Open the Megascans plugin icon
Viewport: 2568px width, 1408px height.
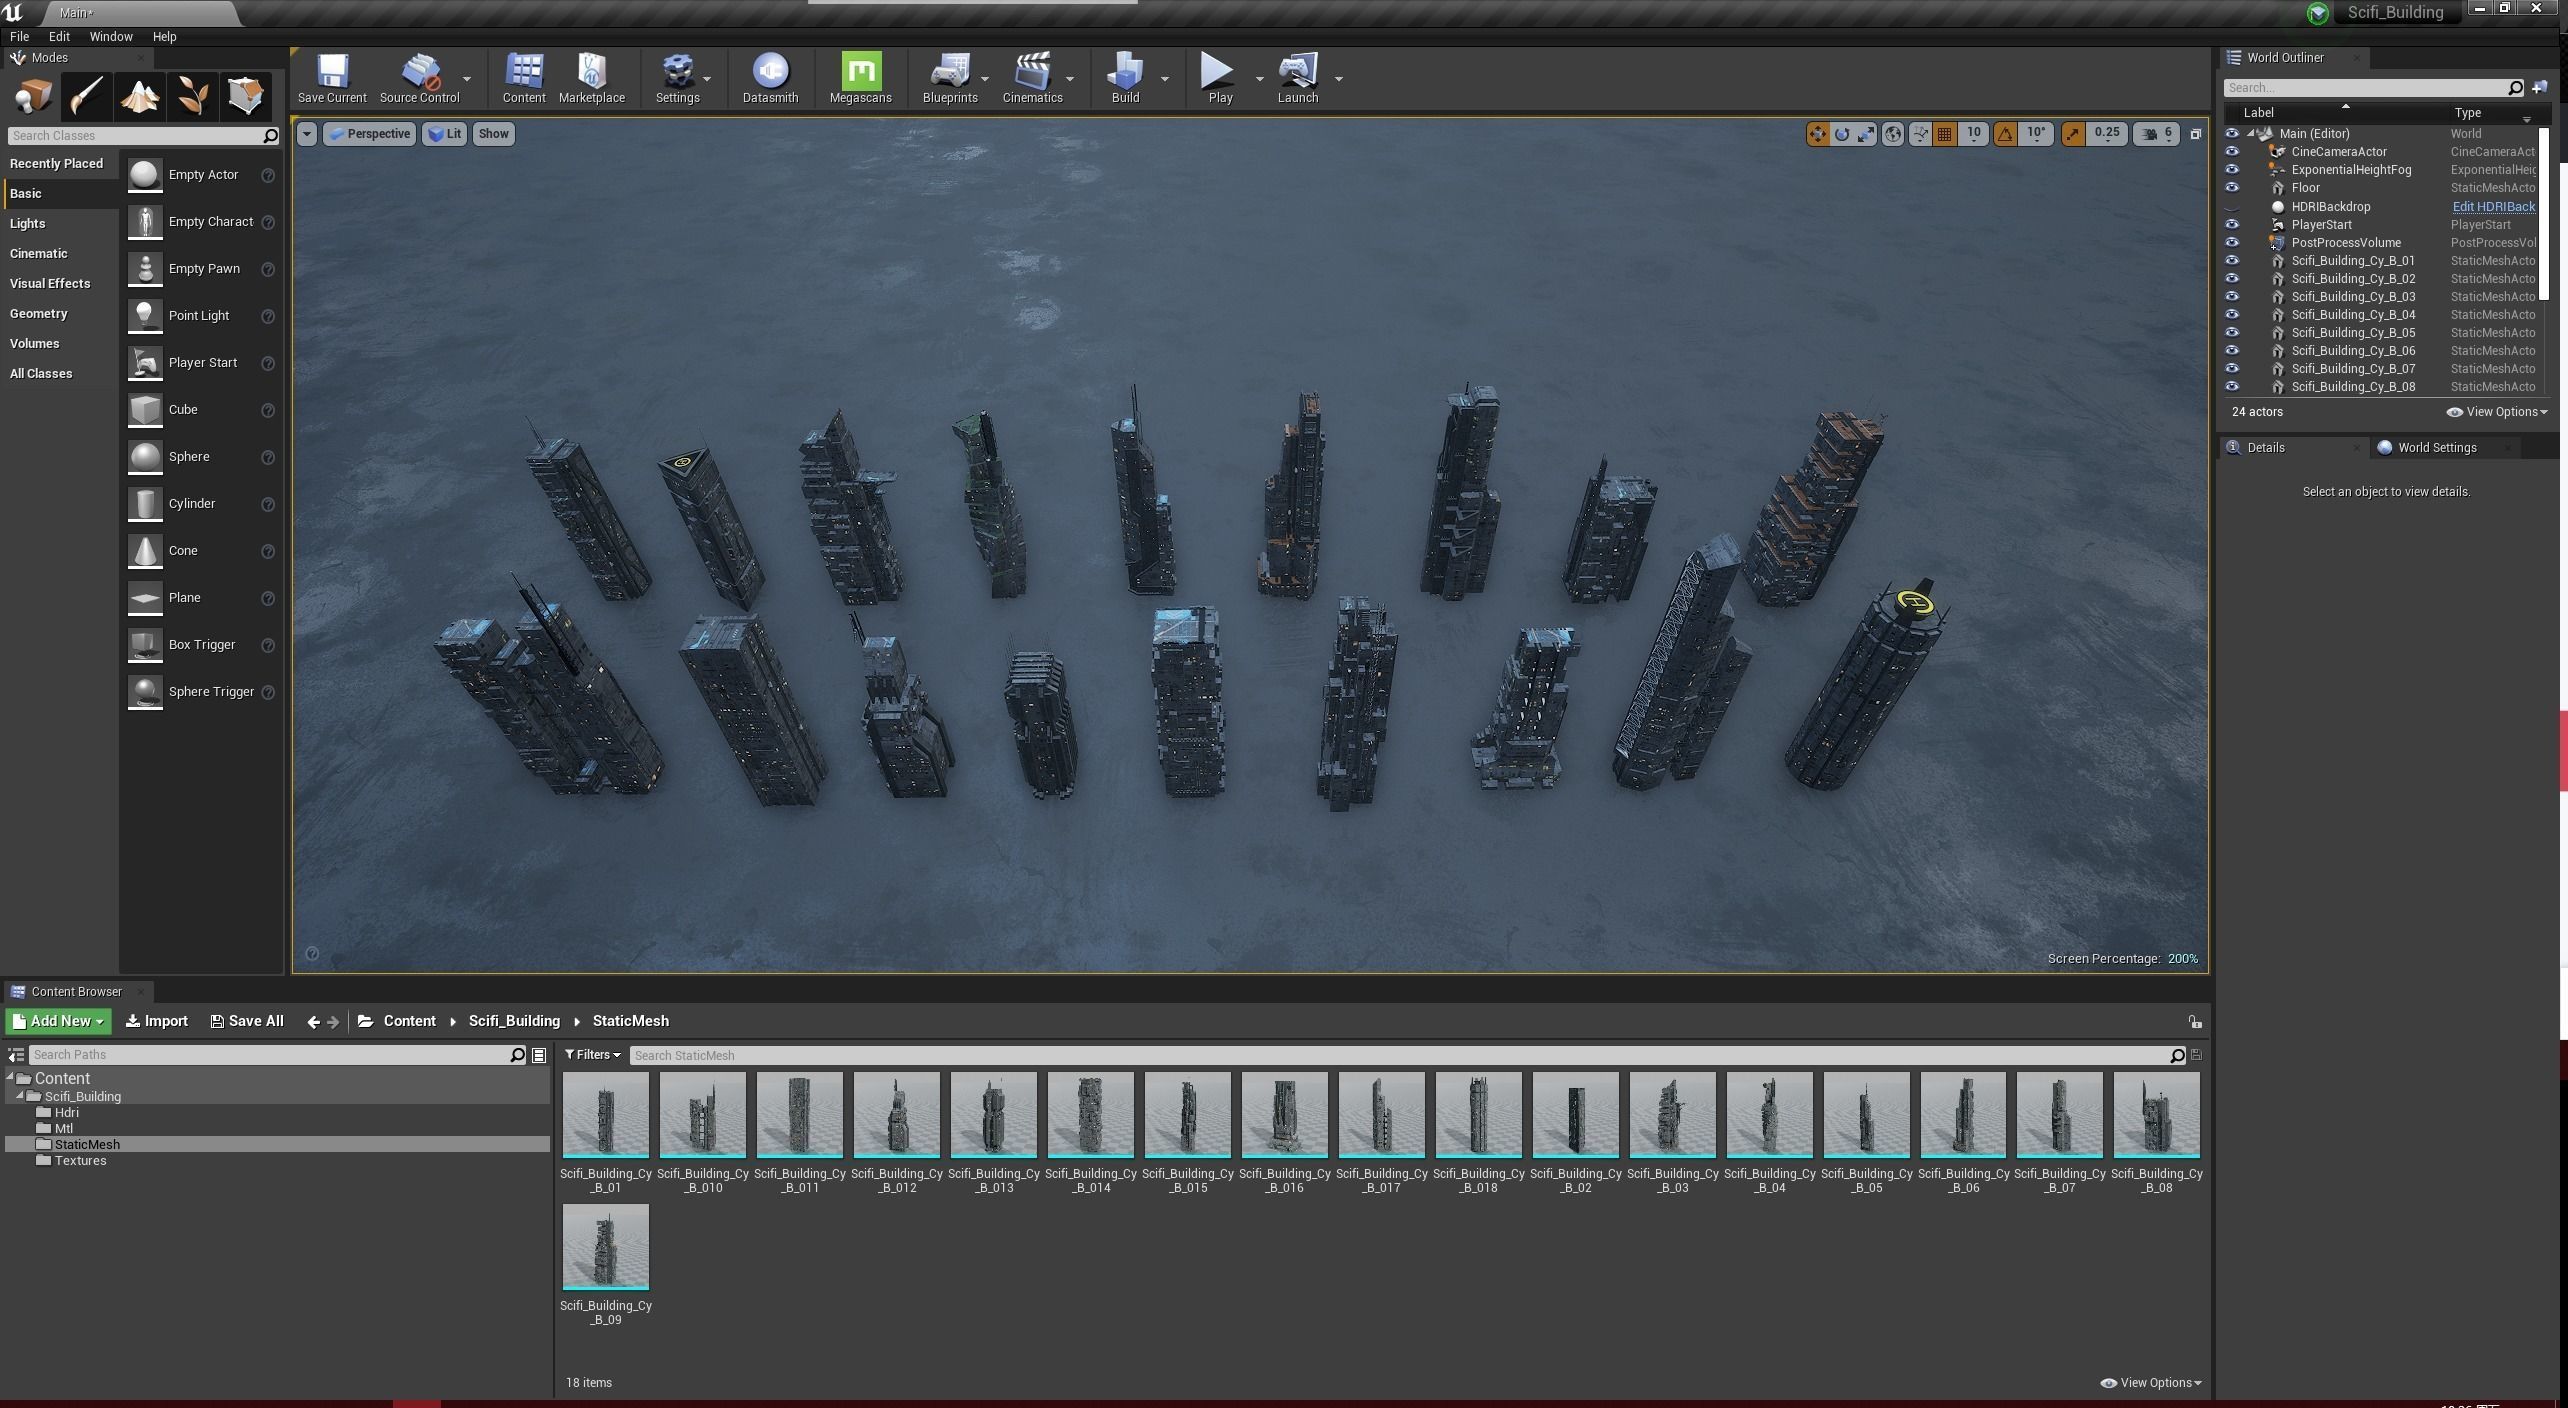coord(860,78)
